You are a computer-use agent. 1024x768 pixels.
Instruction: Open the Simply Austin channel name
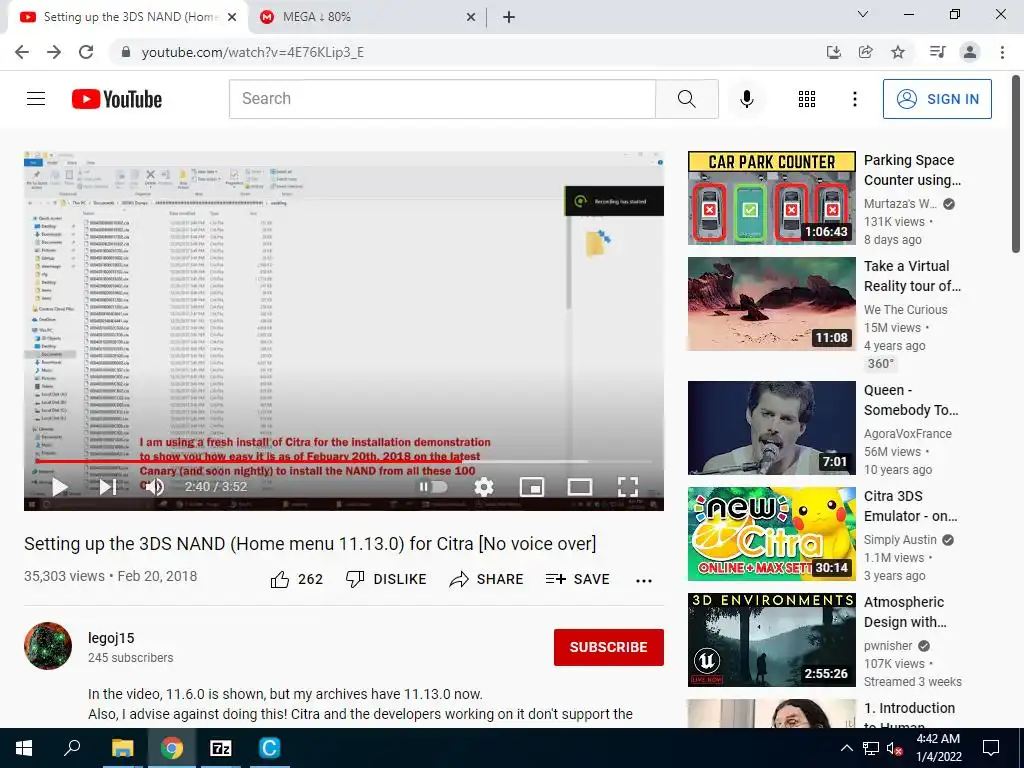tap(900, 539)
